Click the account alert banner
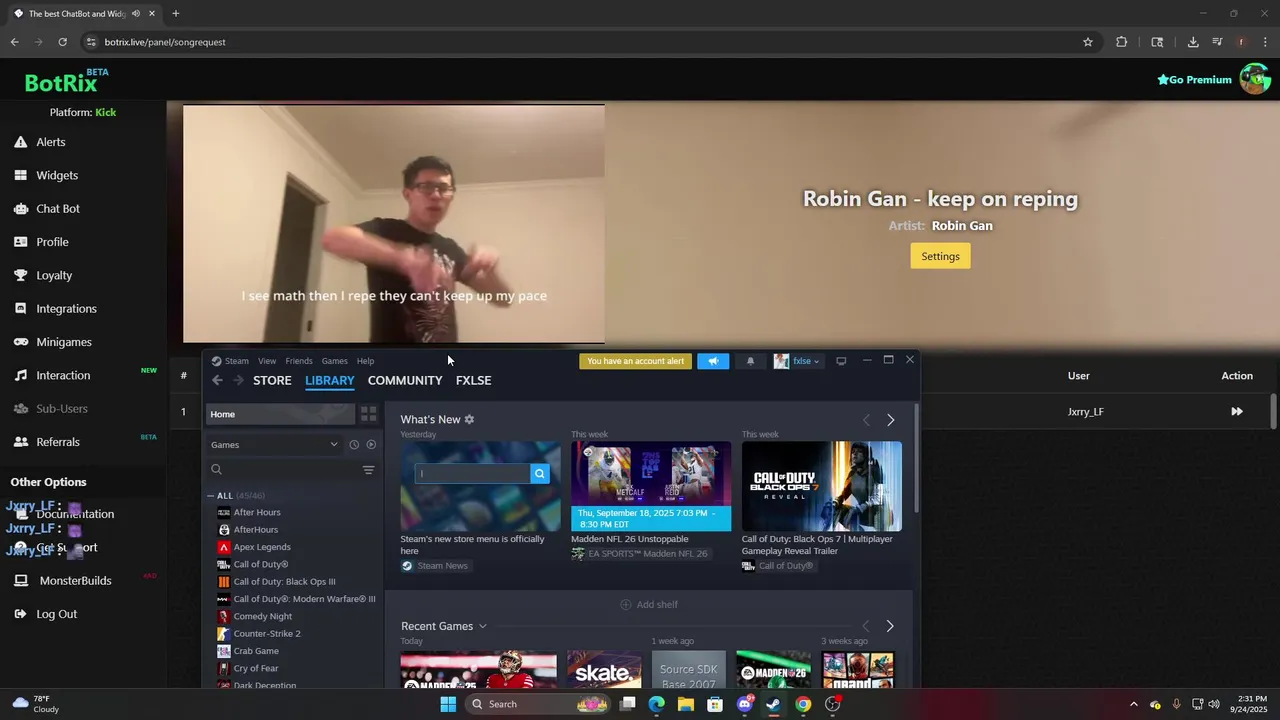The image size is (1280, 720). coord(636,361)
